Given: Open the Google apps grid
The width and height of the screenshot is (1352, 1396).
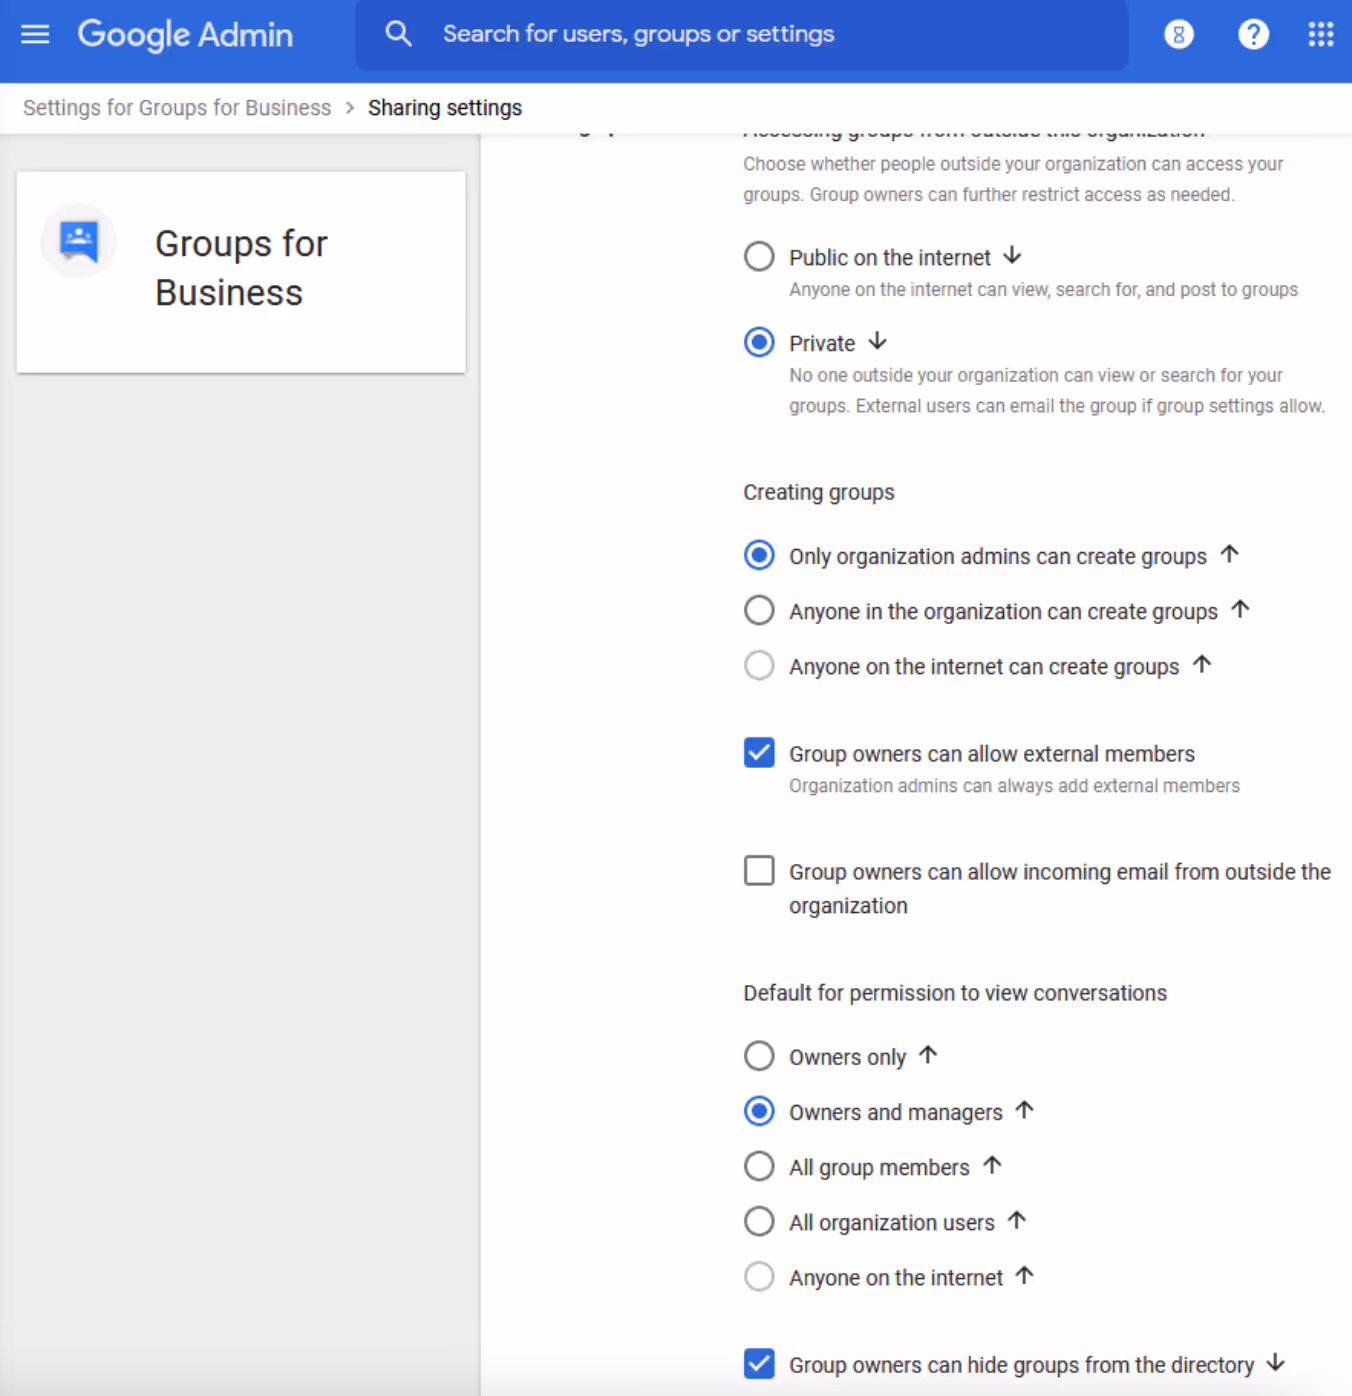Looking at the screenshot, I should pos(1321,34).
